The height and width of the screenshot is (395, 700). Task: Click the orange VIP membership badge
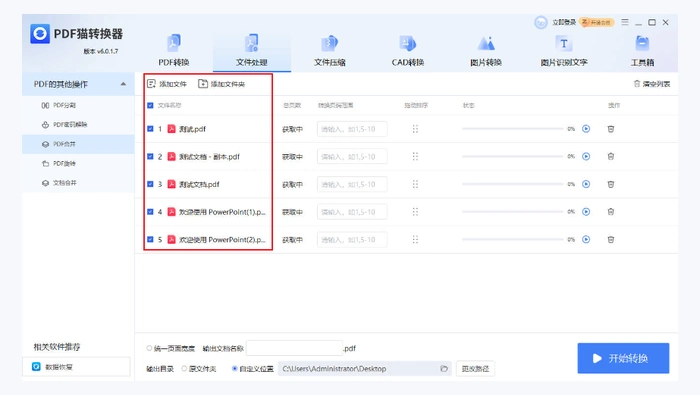(x=597, y=22)
